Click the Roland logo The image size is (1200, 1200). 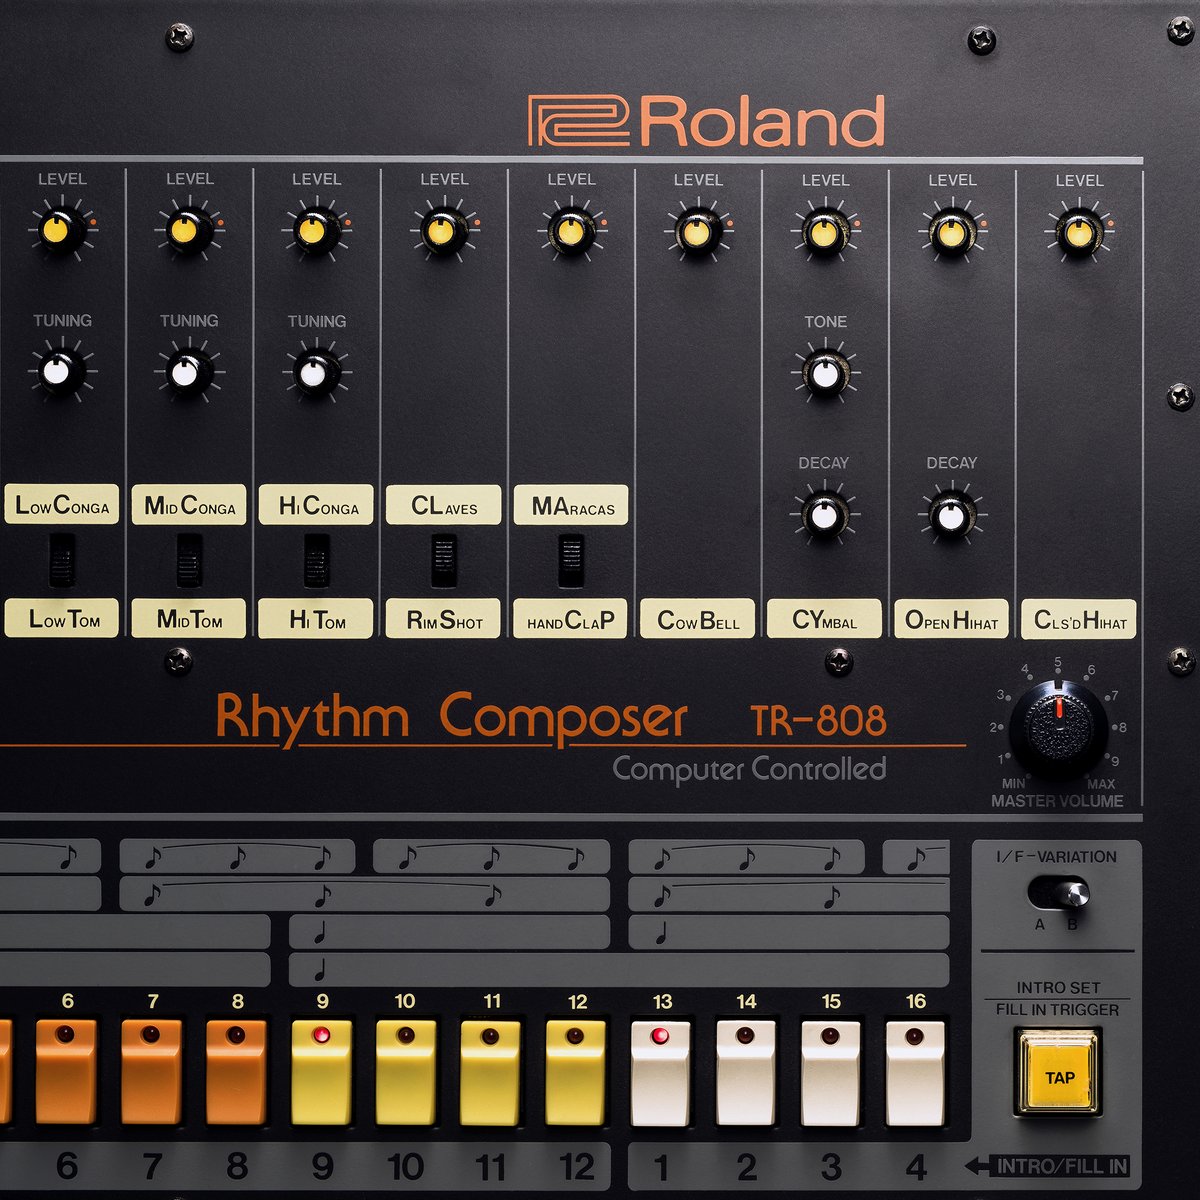[706, 122]
